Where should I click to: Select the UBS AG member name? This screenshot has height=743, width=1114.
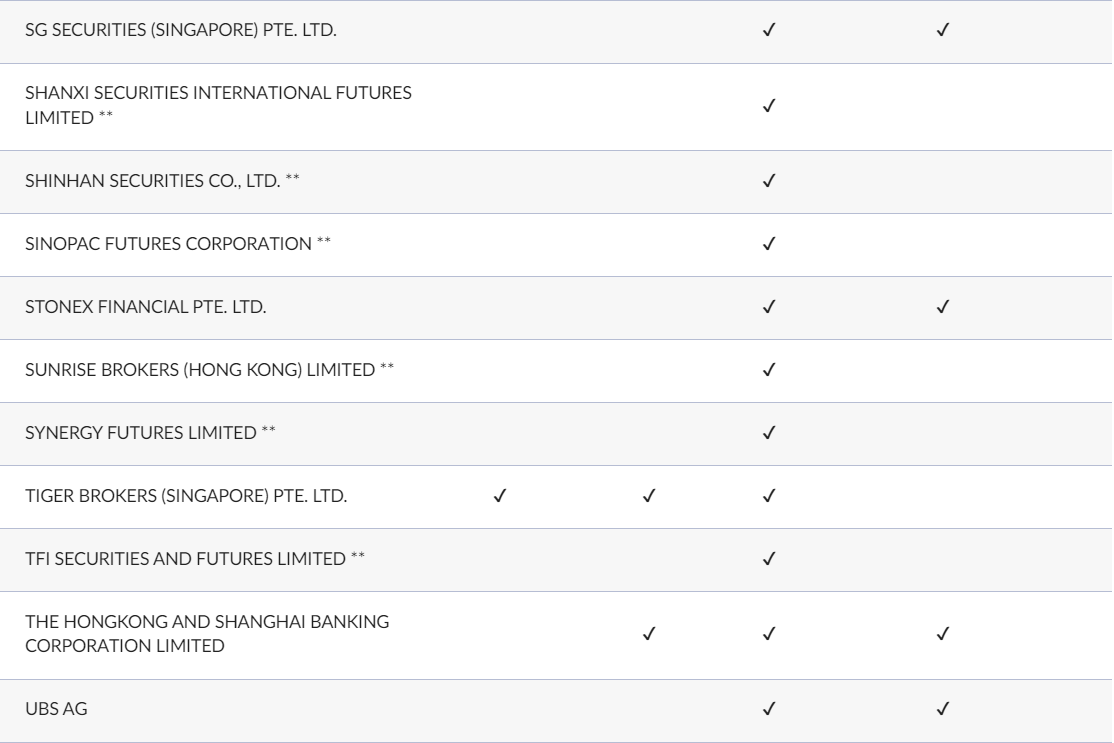(x=56, y=709)
